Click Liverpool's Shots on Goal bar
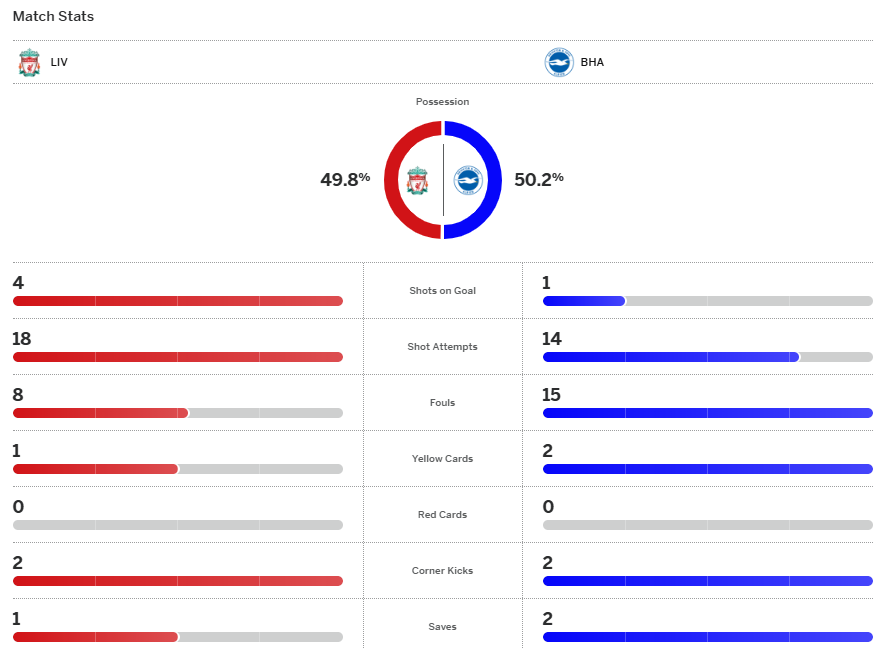Screen dimensions: 884x648 pos(177,301)
